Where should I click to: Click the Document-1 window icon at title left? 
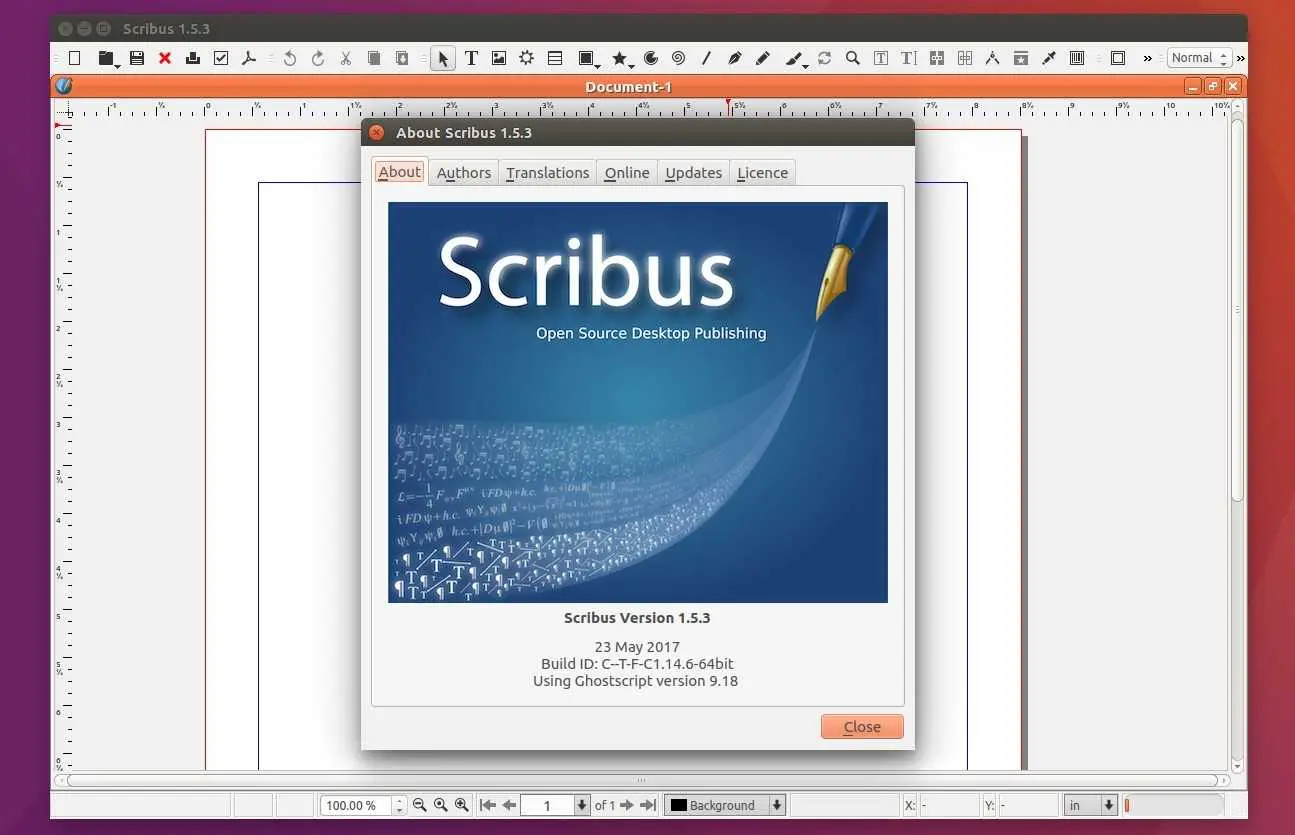point(64,86)
